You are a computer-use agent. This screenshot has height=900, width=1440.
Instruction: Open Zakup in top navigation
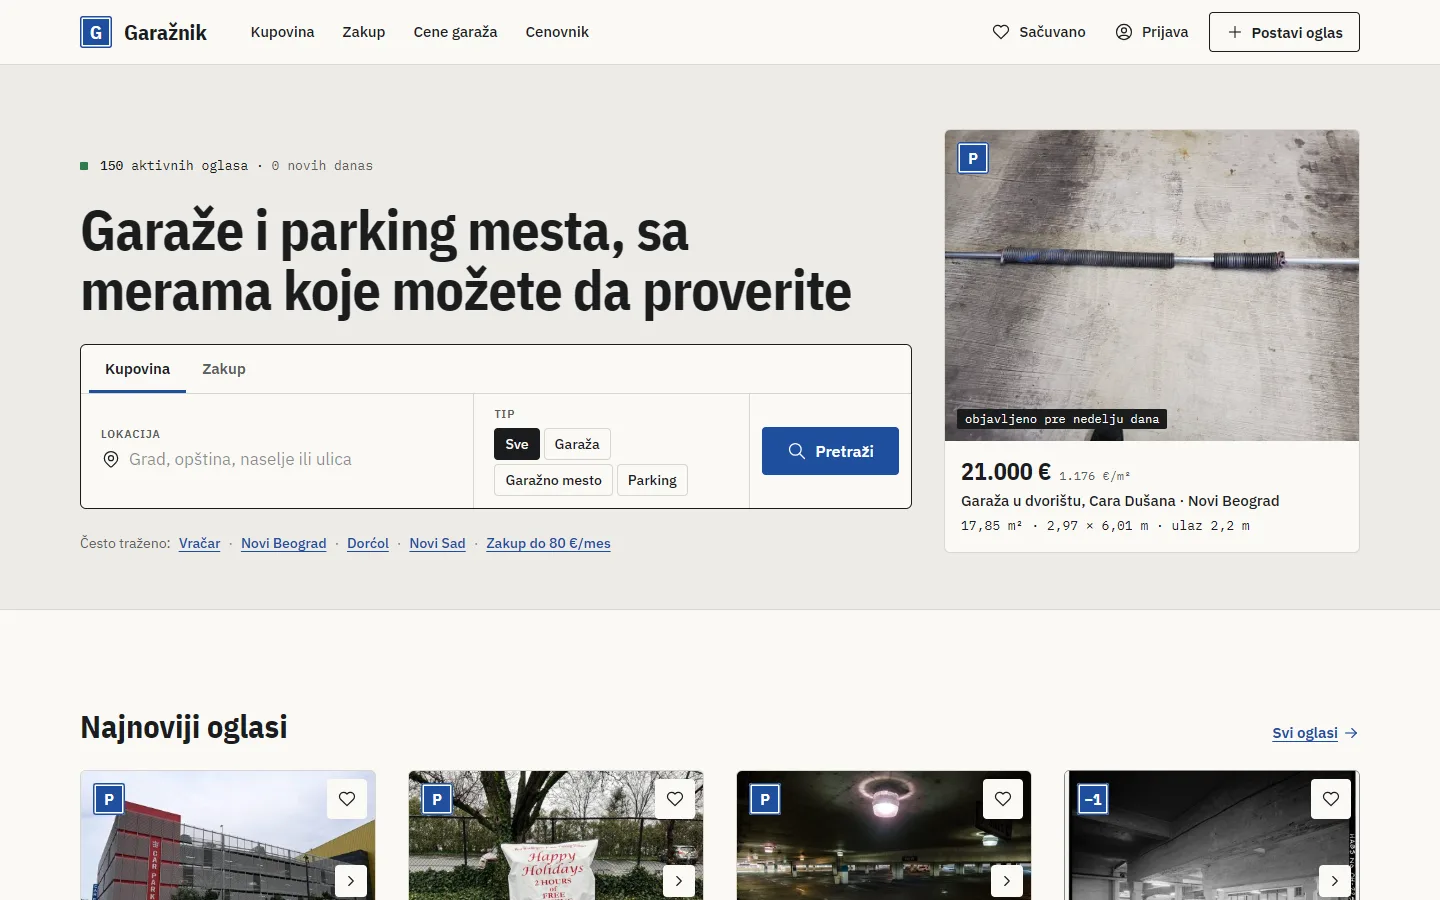pos(364,32)
